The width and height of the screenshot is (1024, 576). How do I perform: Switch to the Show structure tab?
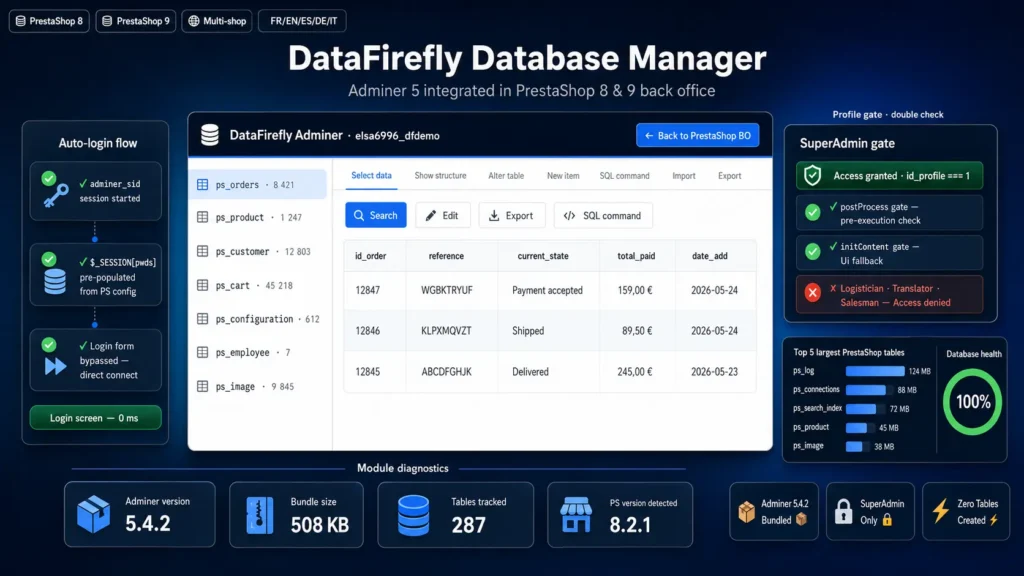tap(440, 176)
